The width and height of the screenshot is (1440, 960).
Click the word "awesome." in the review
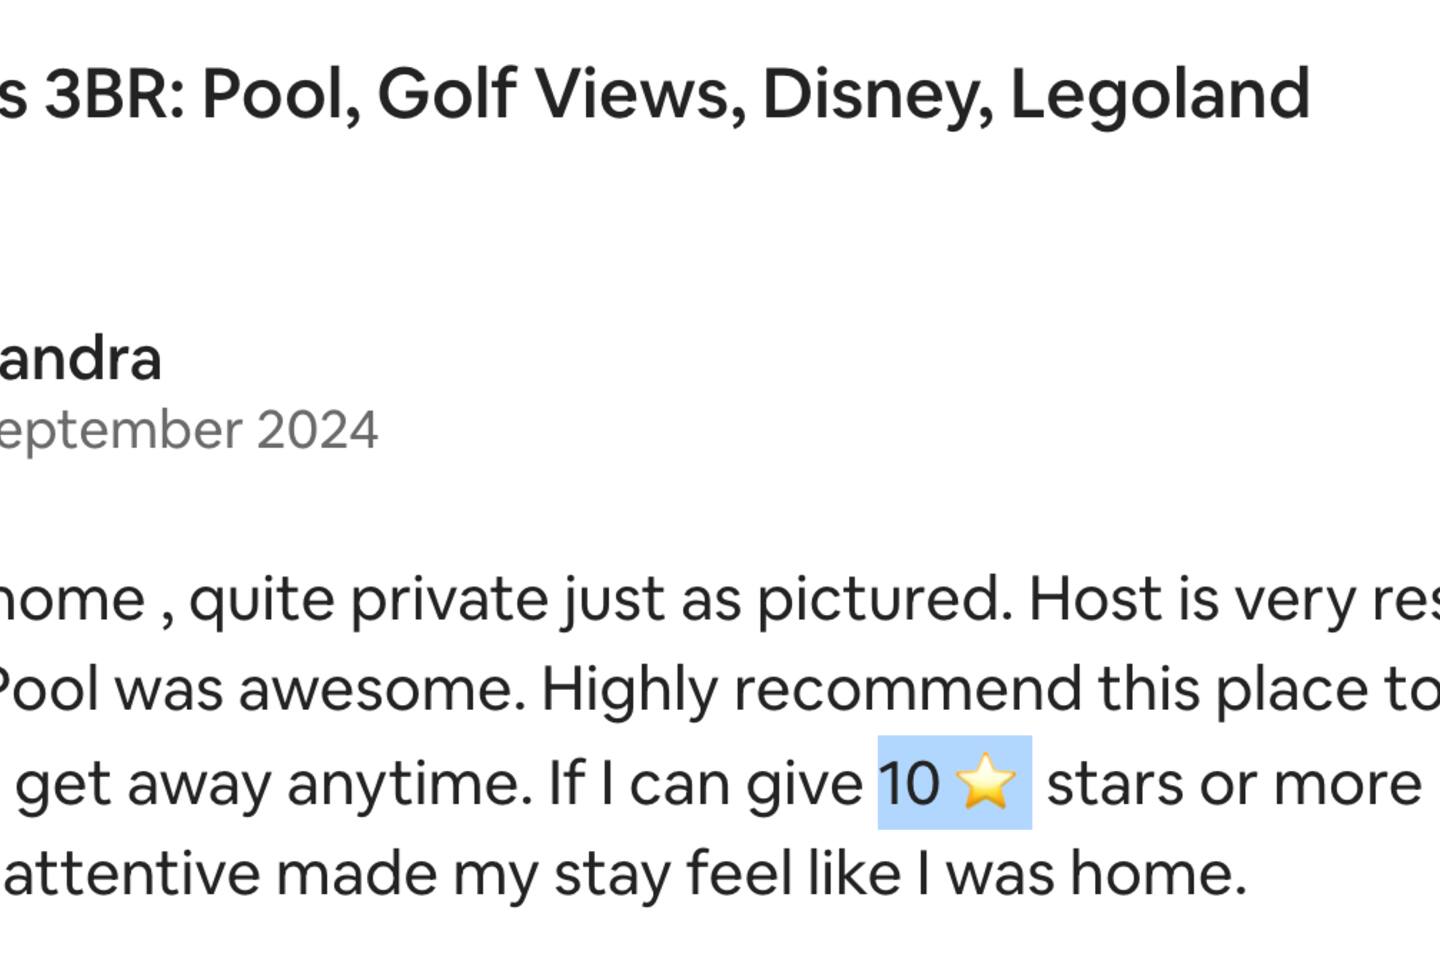[382, 689]
